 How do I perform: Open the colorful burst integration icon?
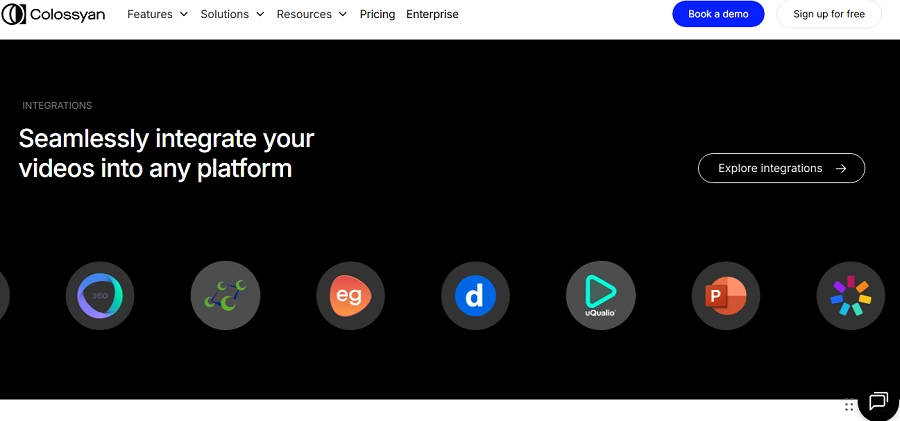851,296
